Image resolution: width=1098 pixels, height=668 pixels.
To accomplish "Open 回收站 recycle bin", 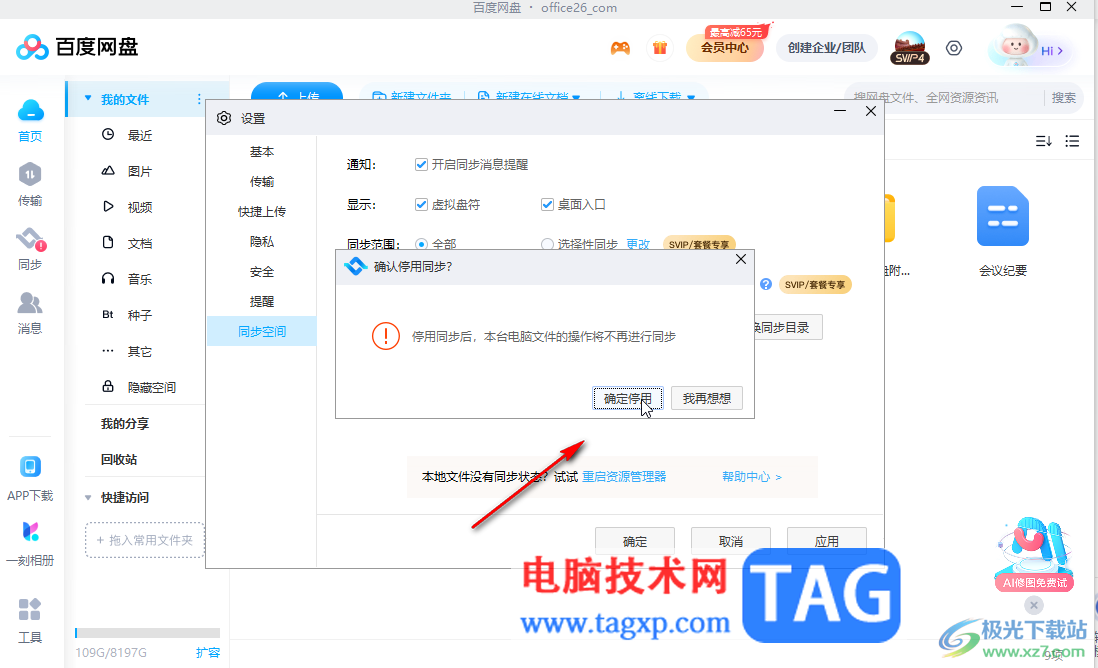I will 119,459.
